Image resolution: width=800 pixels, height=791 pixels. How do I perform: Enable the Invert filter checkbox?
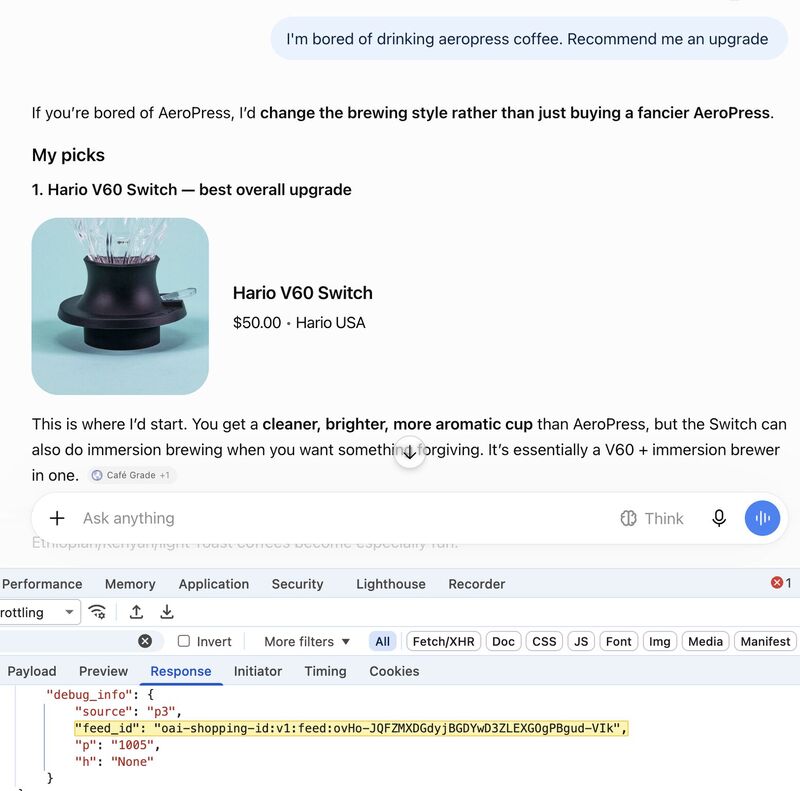pos(184,641)
